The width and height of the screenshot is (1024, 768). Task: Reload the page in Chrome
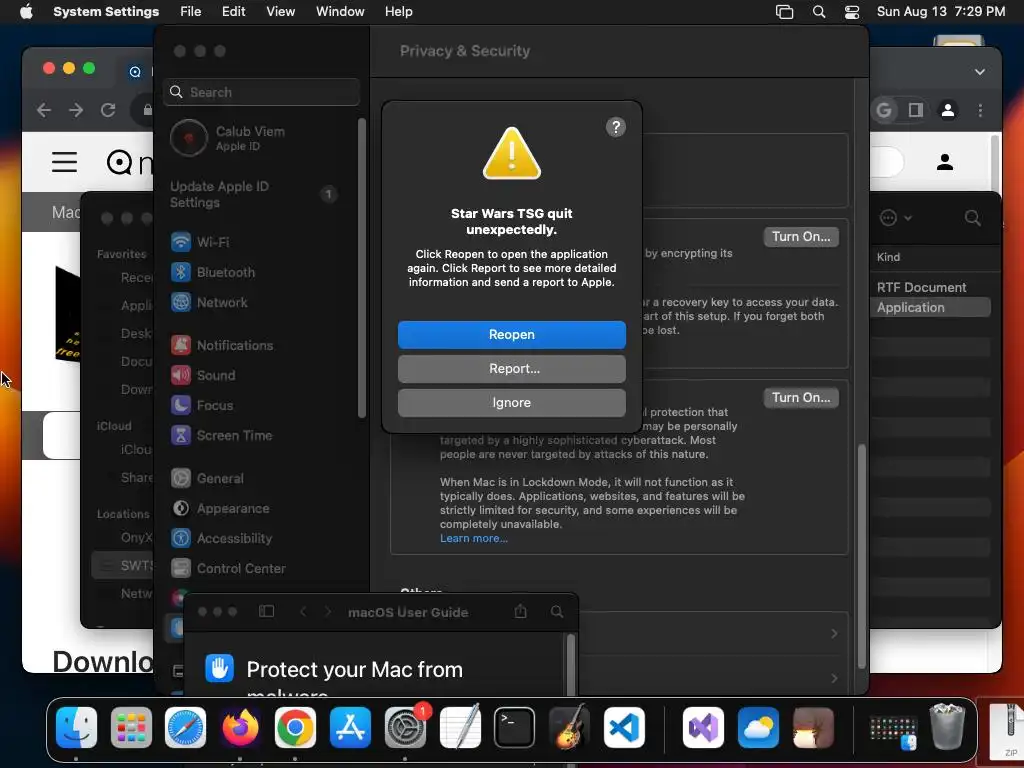point(108,110)
